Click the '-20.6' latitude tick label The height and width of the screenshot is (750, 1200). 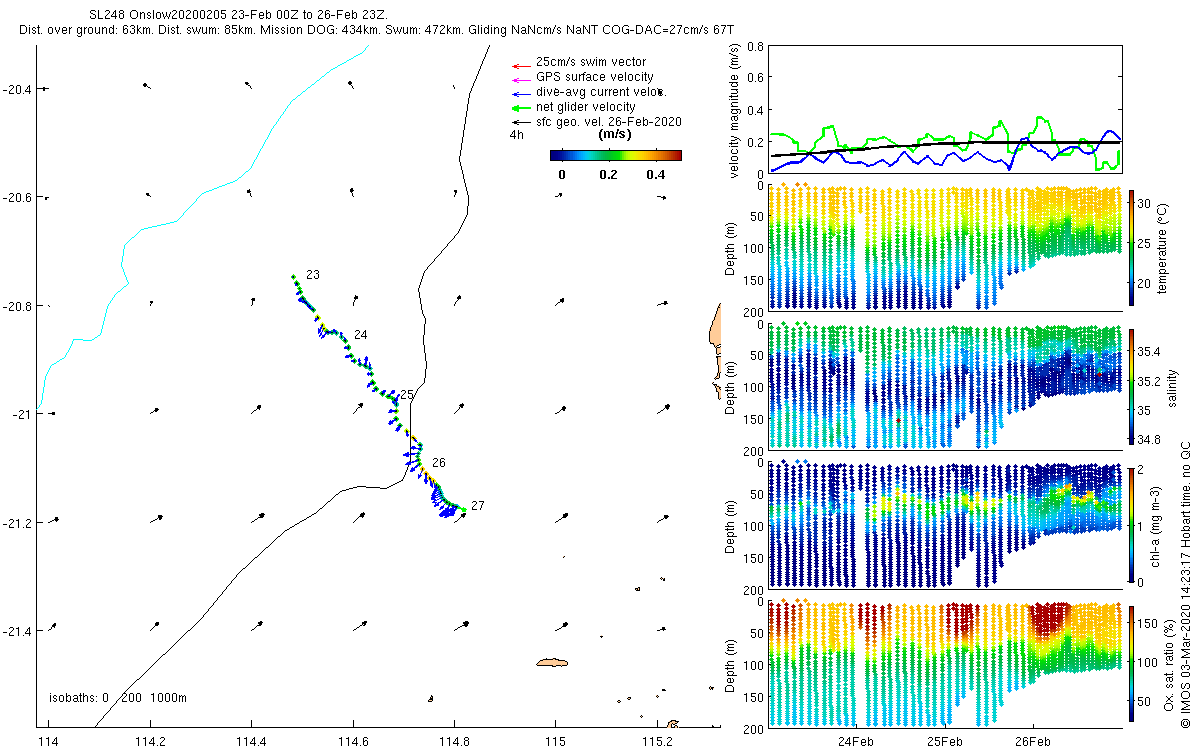click(17, 198)
